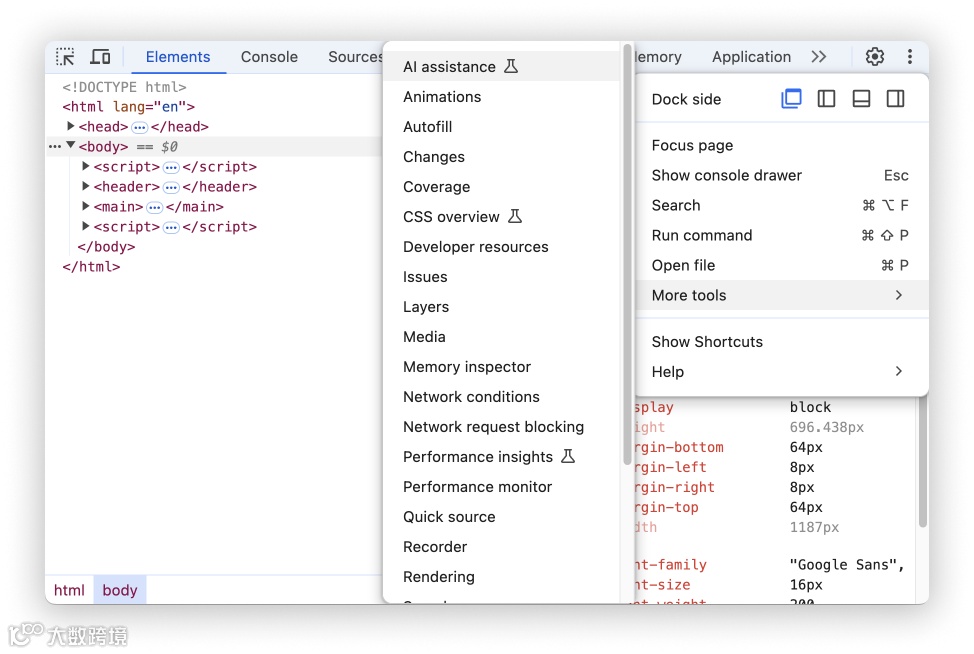
Task: Select the closing body tag line
Action: tap(106, 247)
